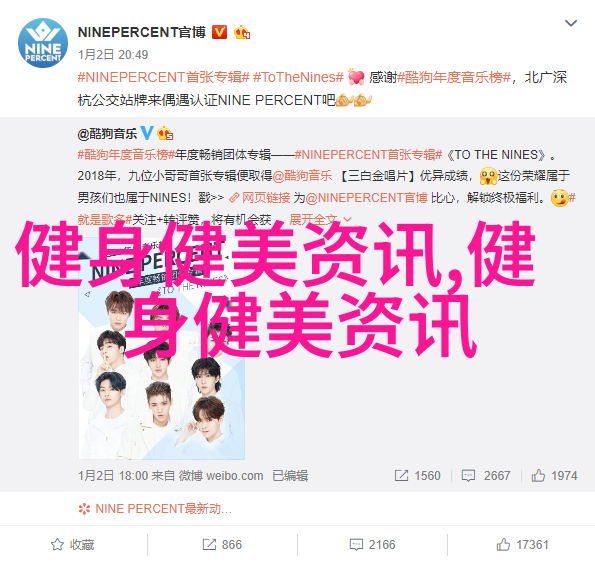
Task: View the group album poster image
Action: (162, 348)
